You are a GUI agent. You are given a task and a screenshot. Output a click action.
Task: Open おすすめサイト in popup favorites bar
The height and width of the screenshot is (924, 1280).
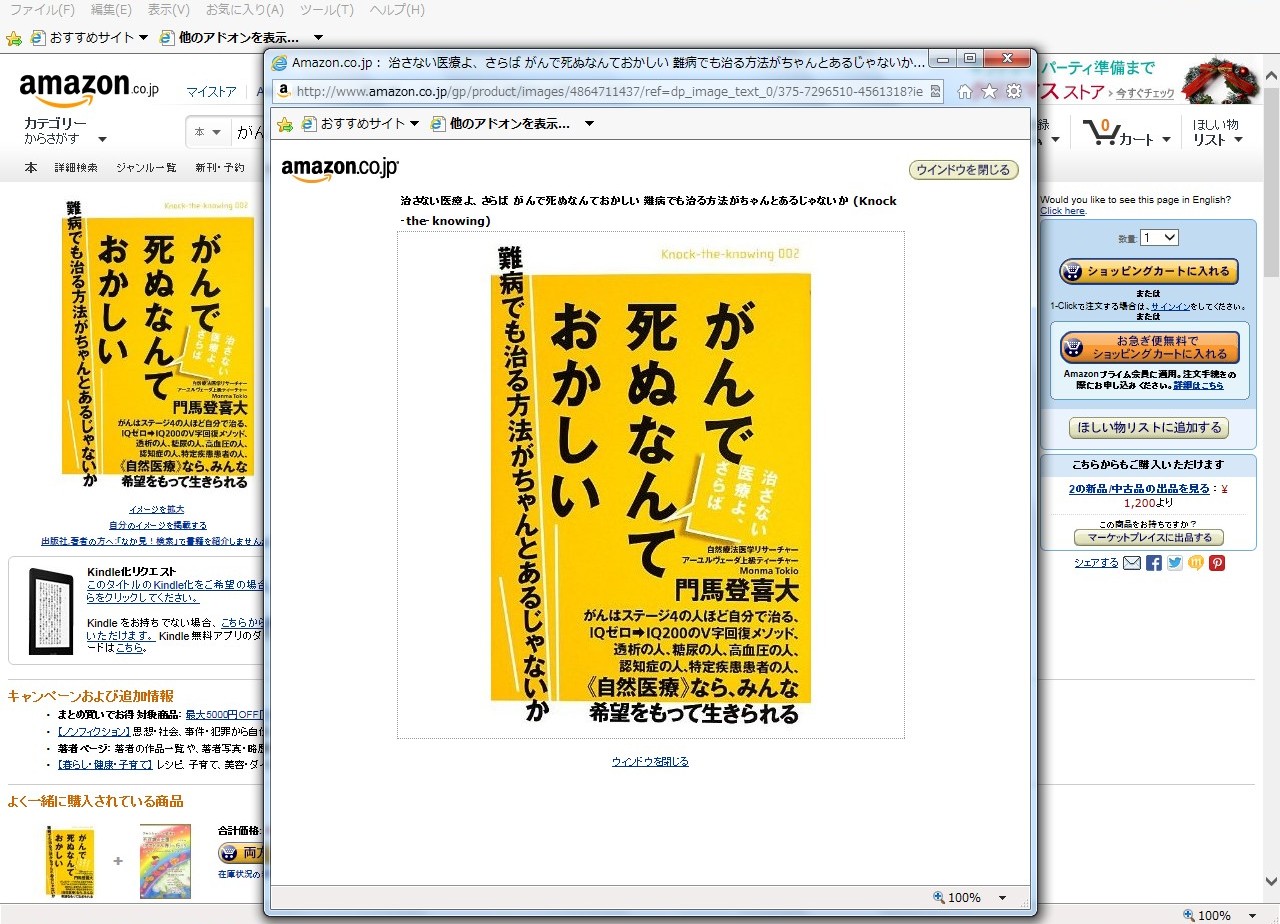(x=361, y=124)
